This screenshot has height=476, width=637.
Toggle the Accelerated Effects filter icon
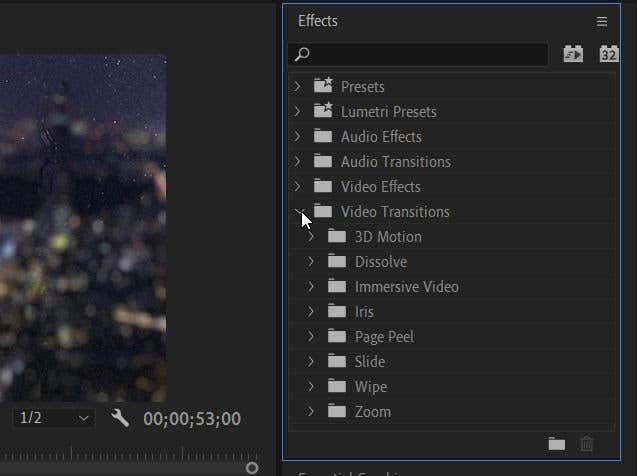point(573,54)
